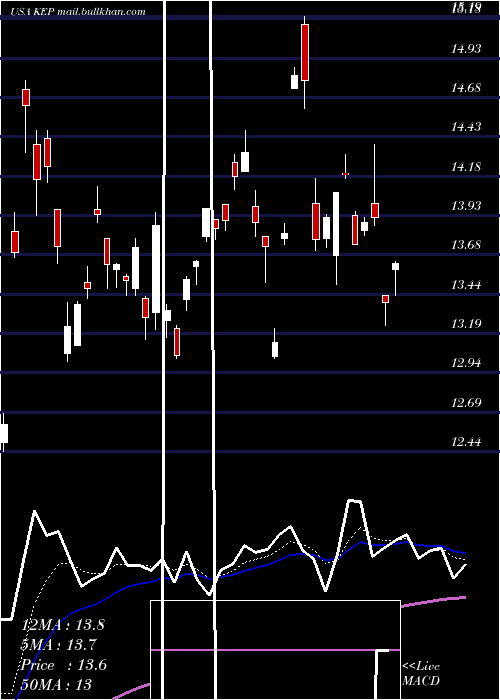Select the 14.43 price axis label

click(466, 127)
